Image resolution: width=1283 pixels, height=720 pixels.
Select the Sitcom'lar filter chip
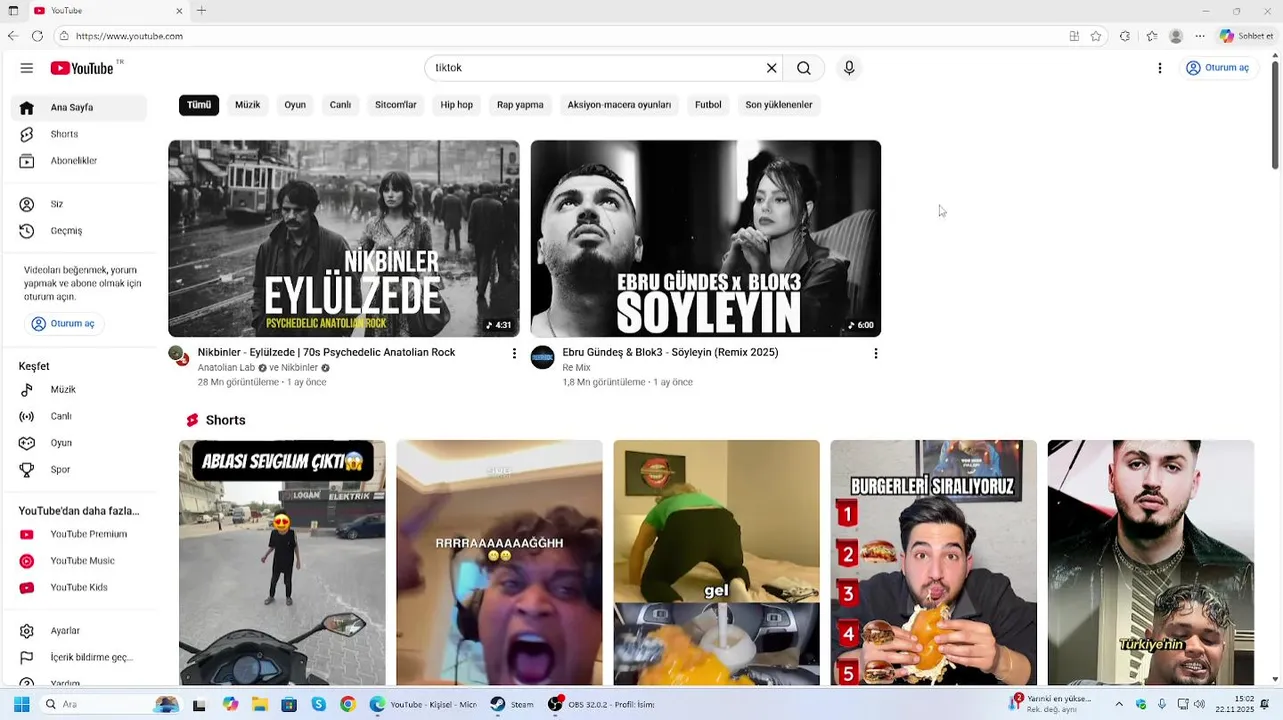coord(396,105)
